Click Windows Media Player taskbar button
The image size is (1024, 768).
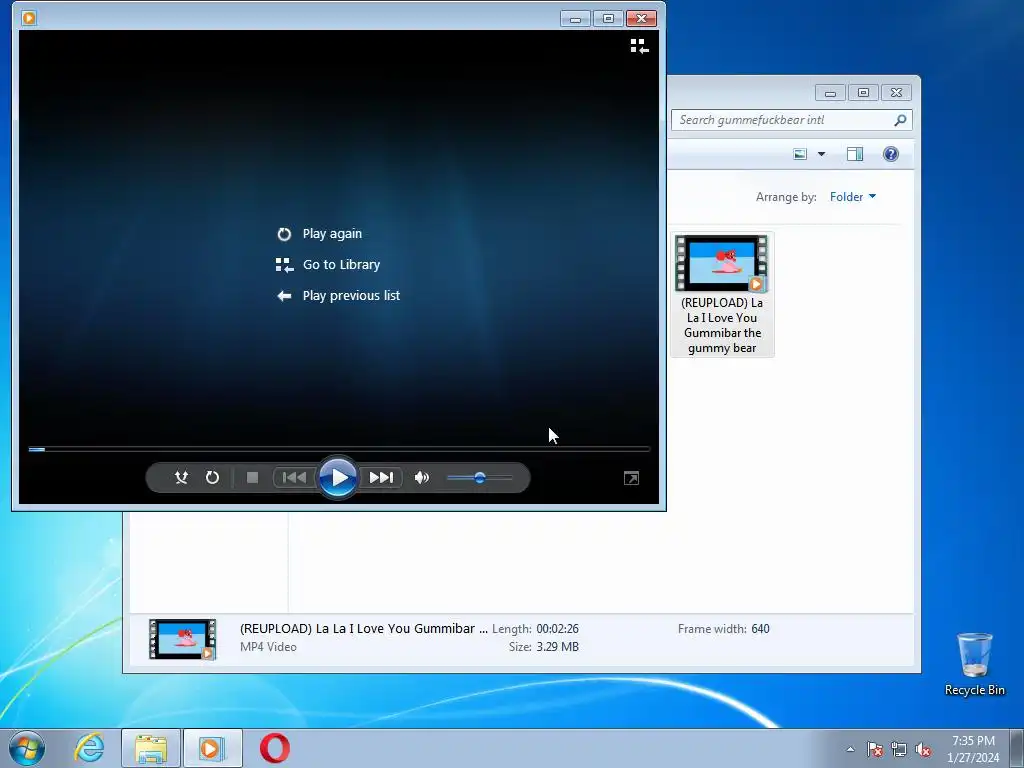click(x=212, y=748)
